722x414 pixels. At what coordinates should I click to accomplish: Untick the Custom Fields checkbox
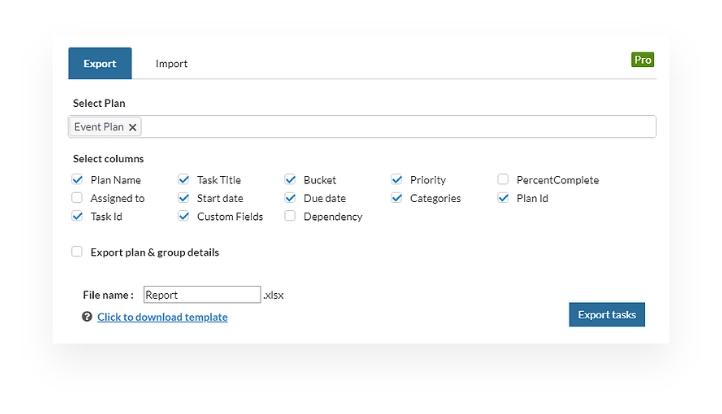pos(183,216)
